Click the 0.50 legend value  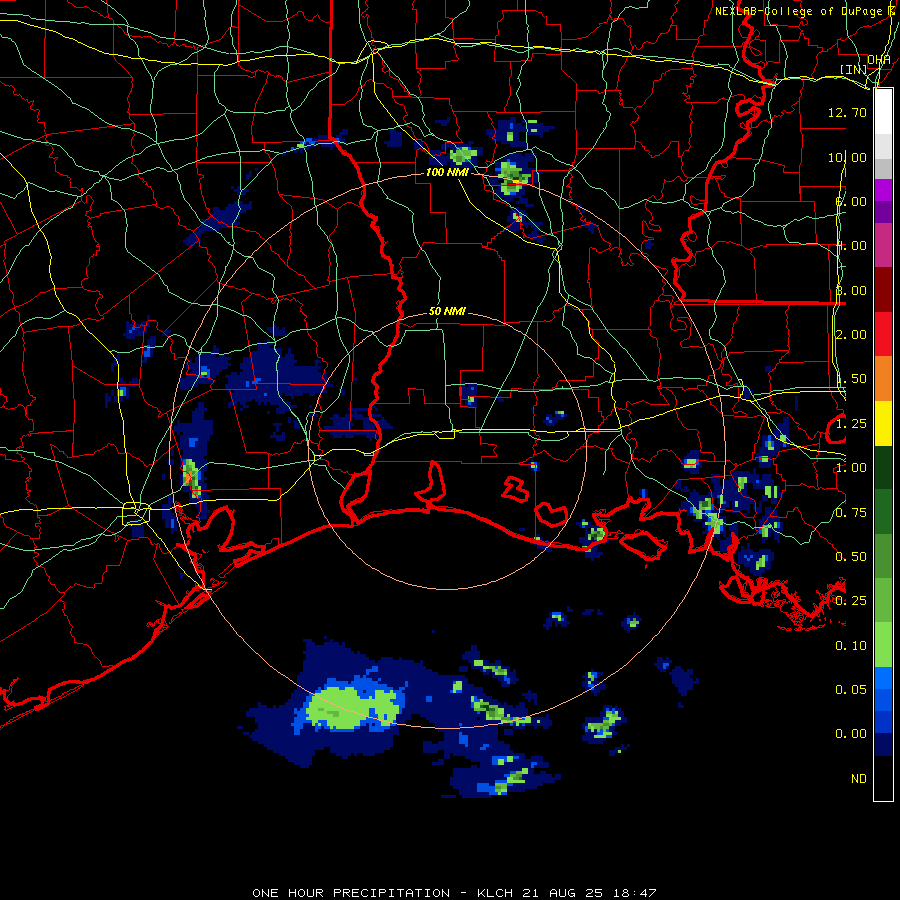[850, 557]
